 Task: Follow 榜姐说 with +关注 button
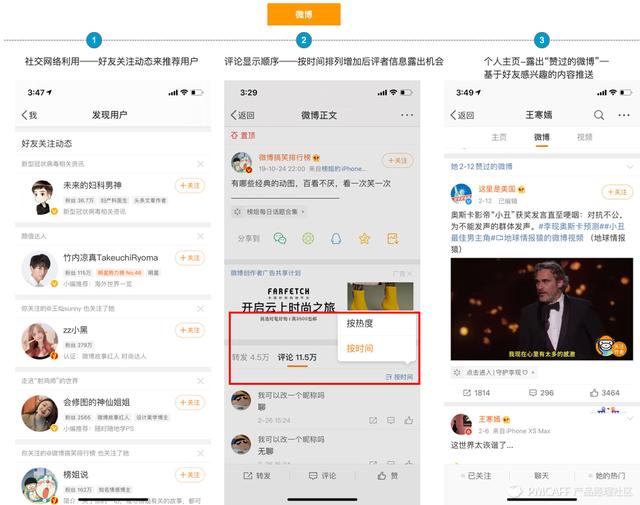190,475
